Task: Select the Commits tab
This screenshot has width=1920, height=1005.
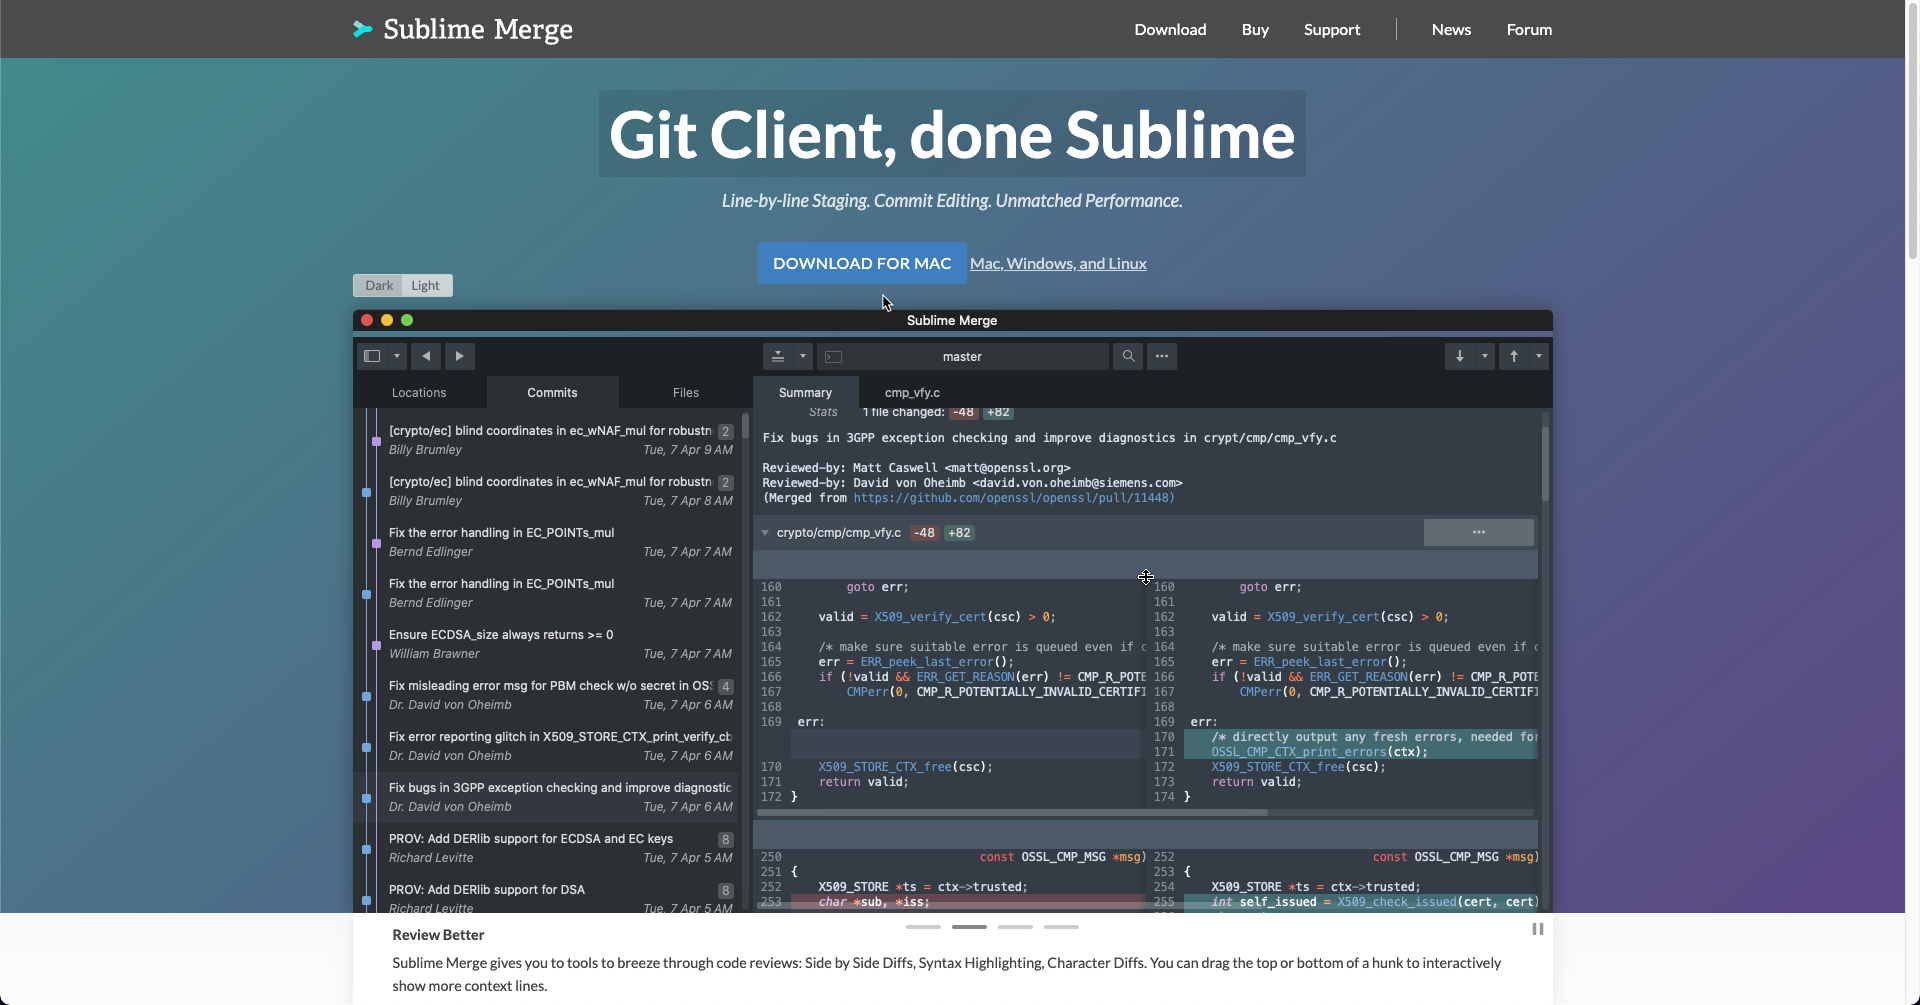Action: [552, 392]
